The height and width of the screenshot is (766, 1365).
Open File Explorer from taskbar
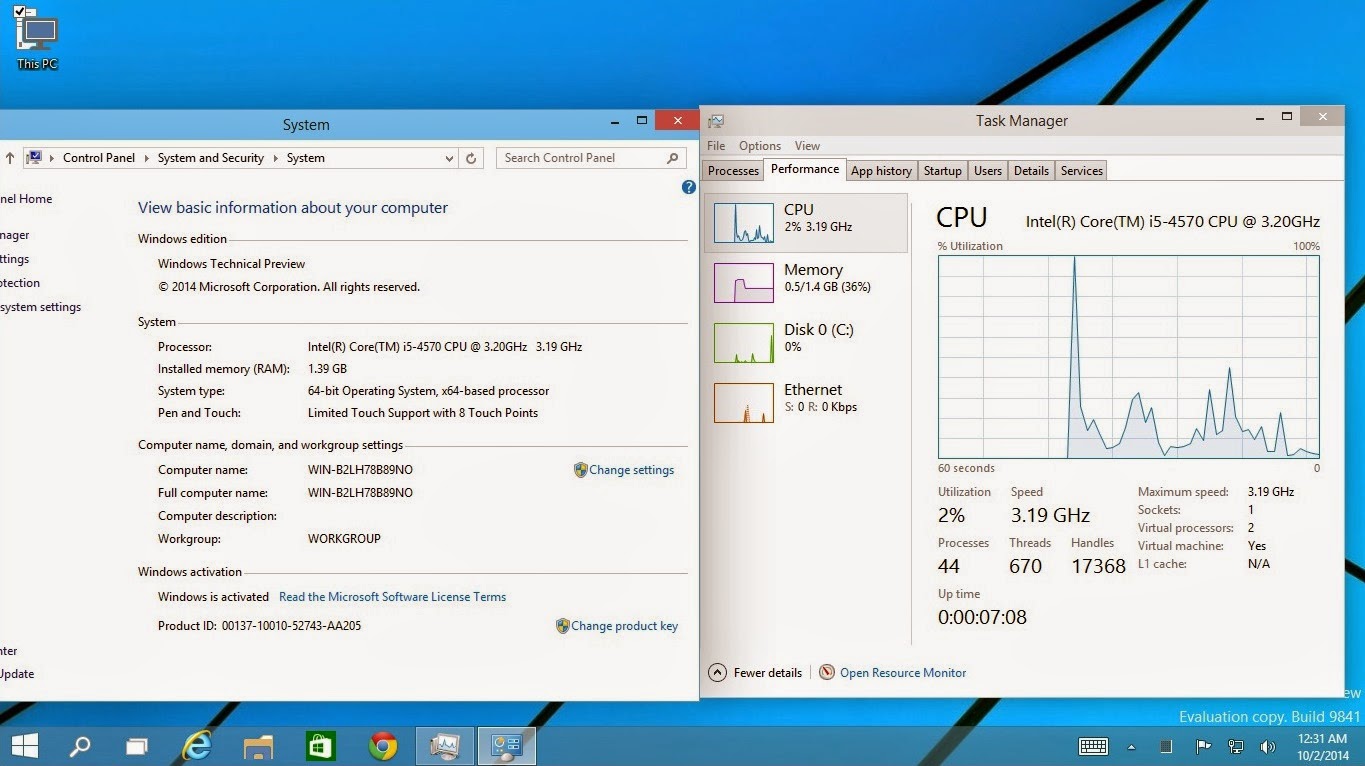[258, 746]
